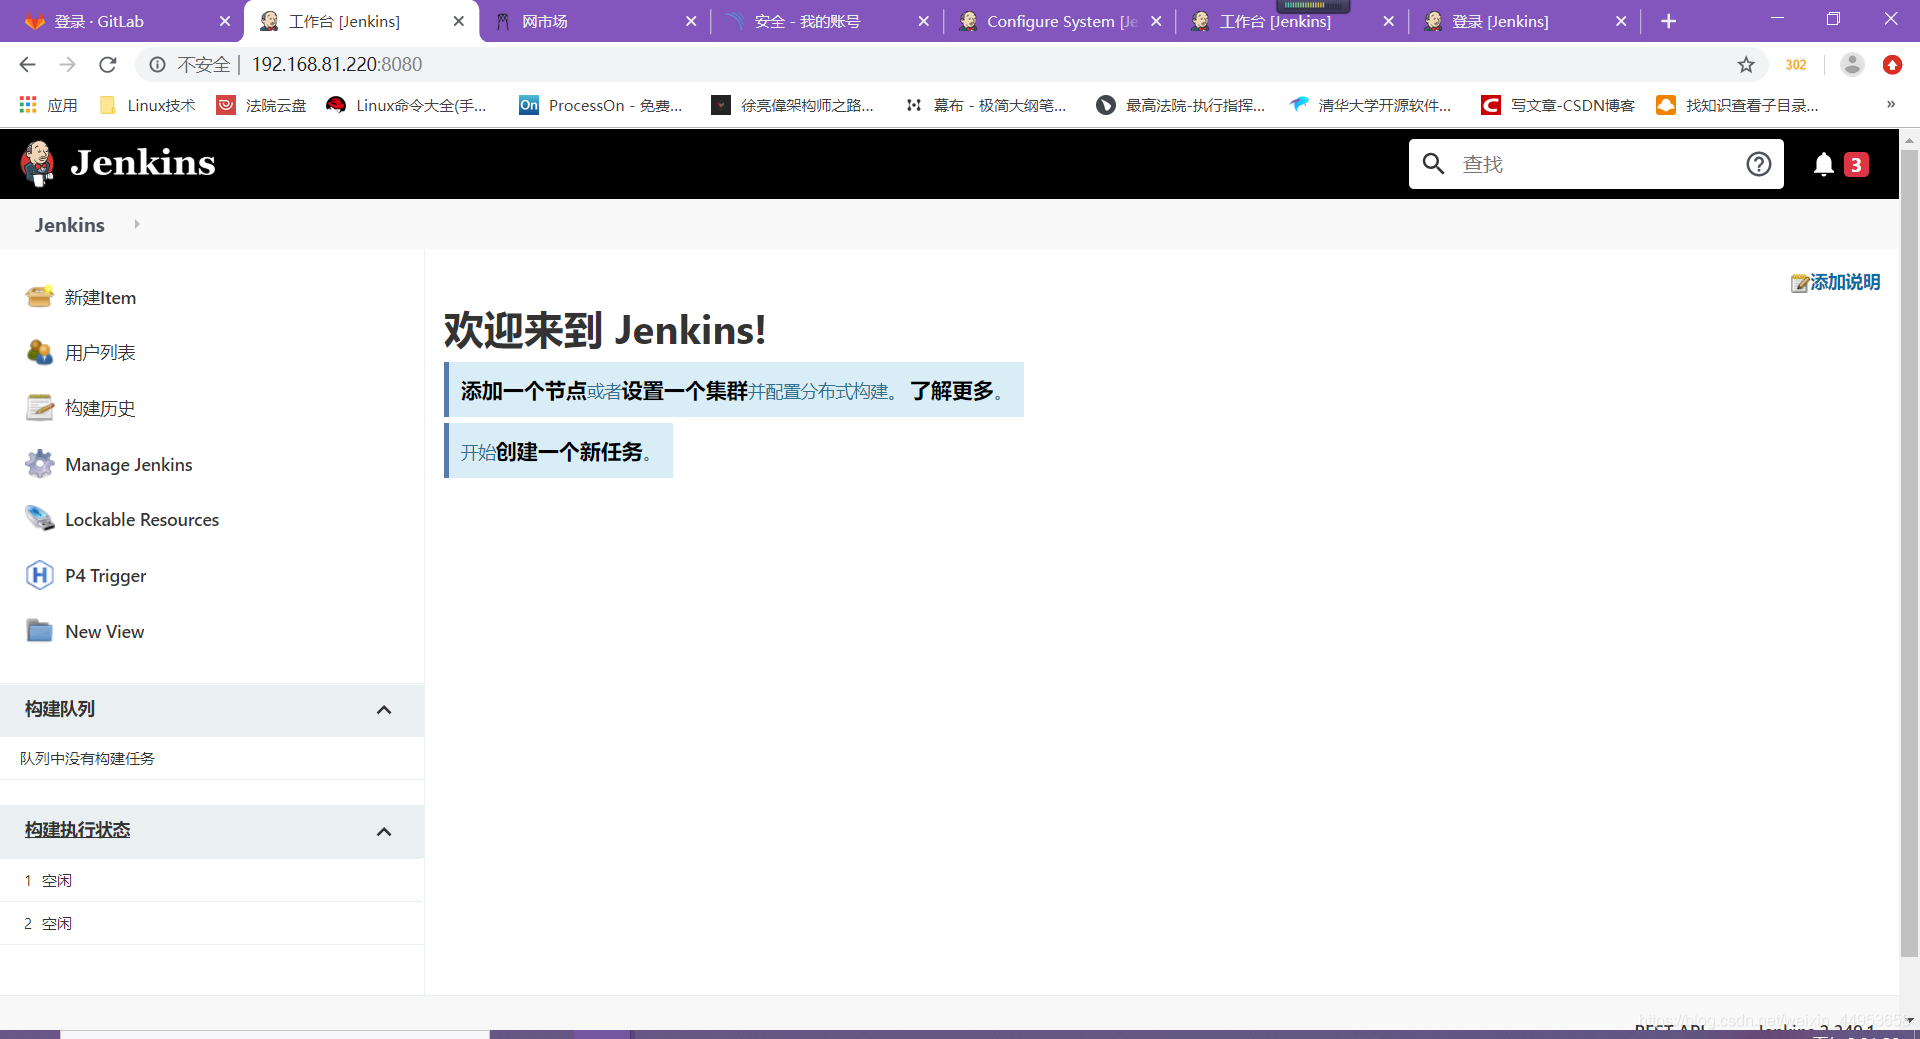Open the Manage Jenkins link
Screen dimensions: 1920x1039
click(x=129, y=465)
